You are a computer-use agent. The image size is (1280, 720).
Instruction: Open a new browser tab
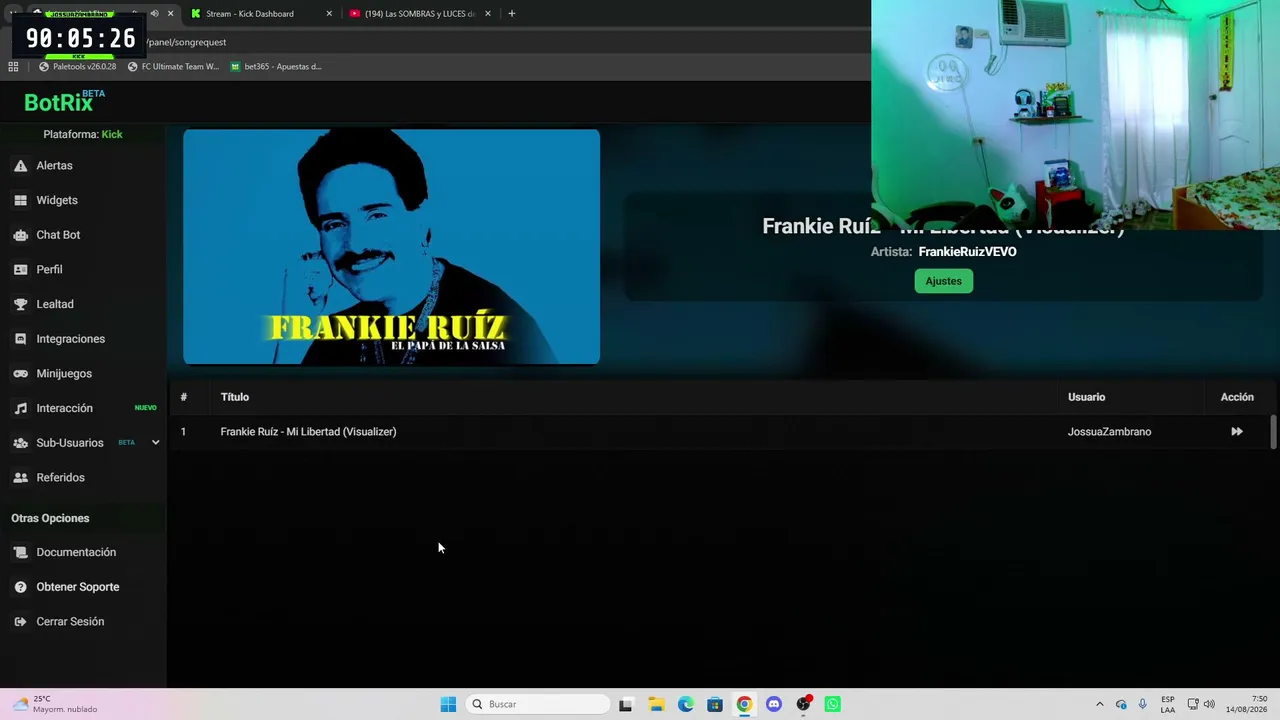click(512, 14)
